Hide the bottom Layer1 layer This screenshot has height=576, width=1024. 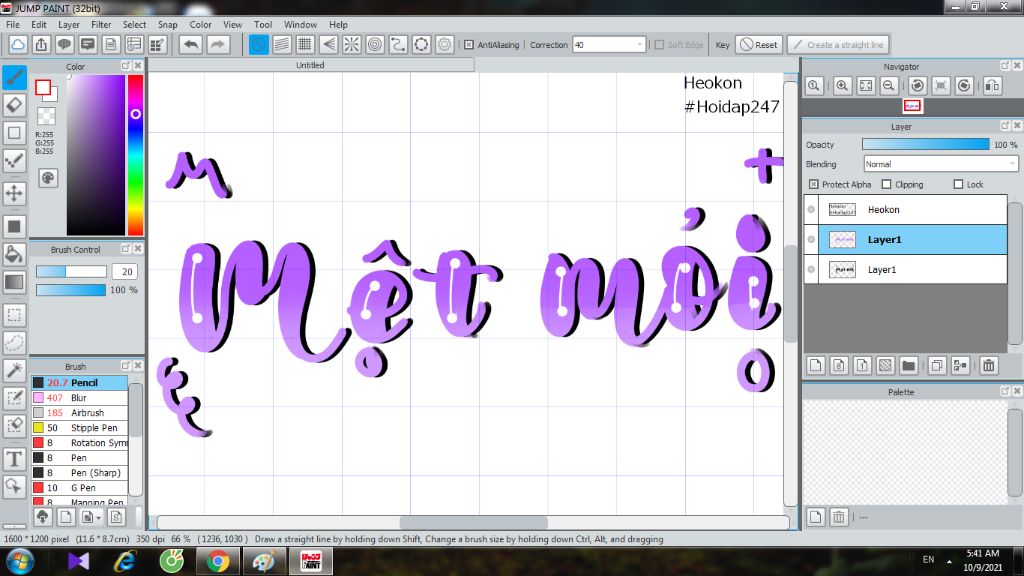coord(811,270)
